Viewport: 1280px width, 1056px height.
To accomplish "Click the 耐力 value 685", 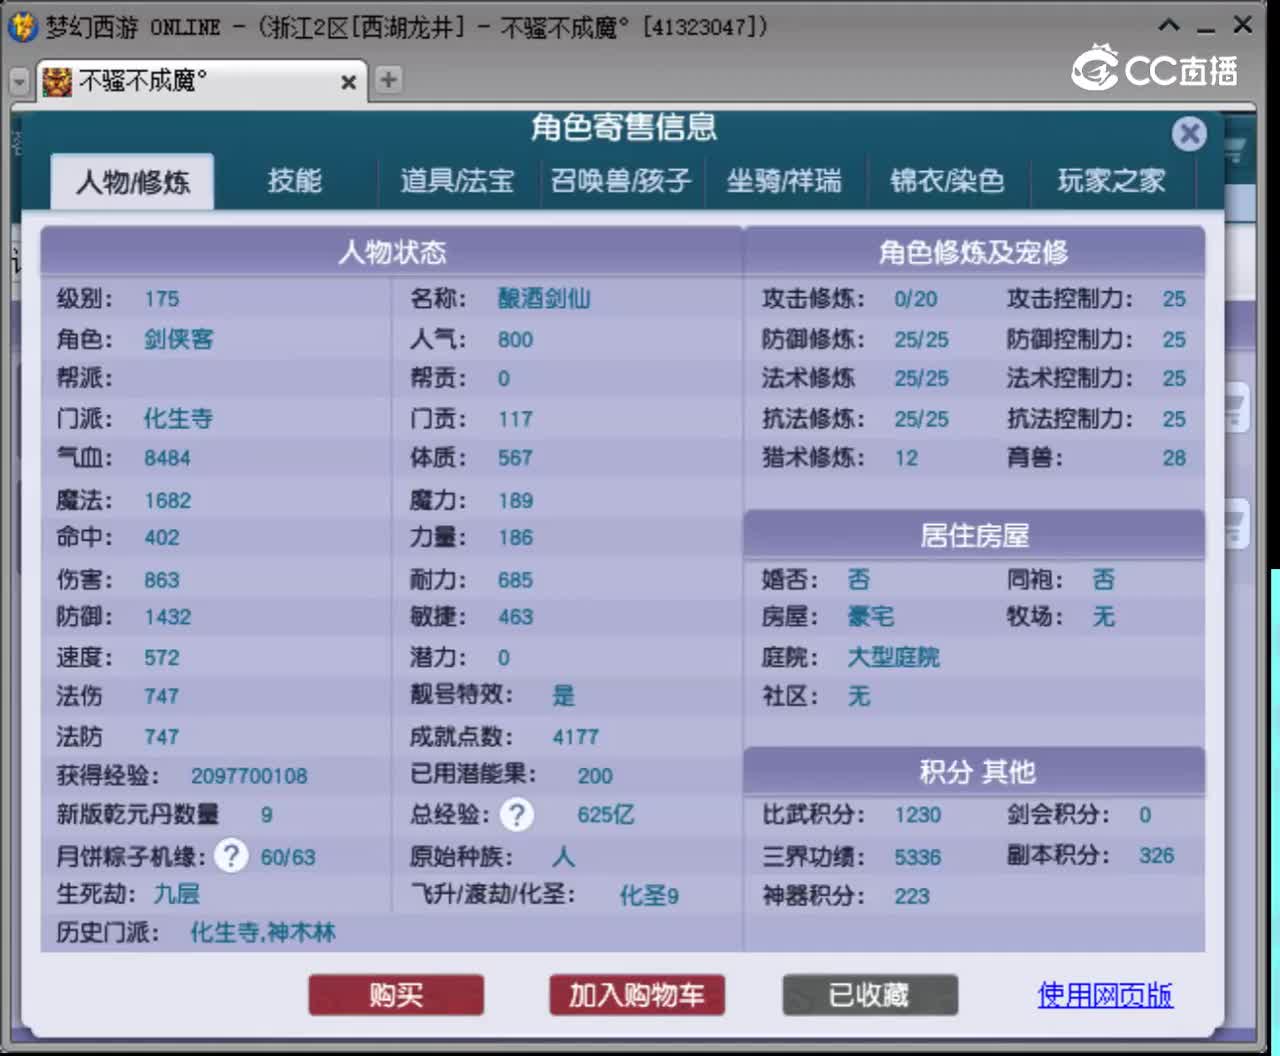I will [515, 580].
